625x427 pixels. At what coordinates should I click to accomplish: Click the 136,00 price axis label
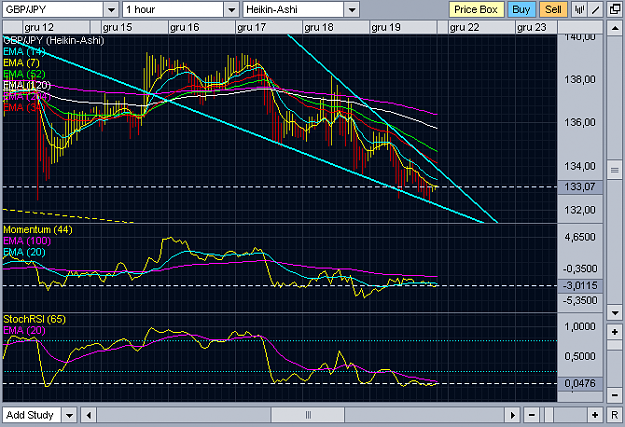[580, 122]
